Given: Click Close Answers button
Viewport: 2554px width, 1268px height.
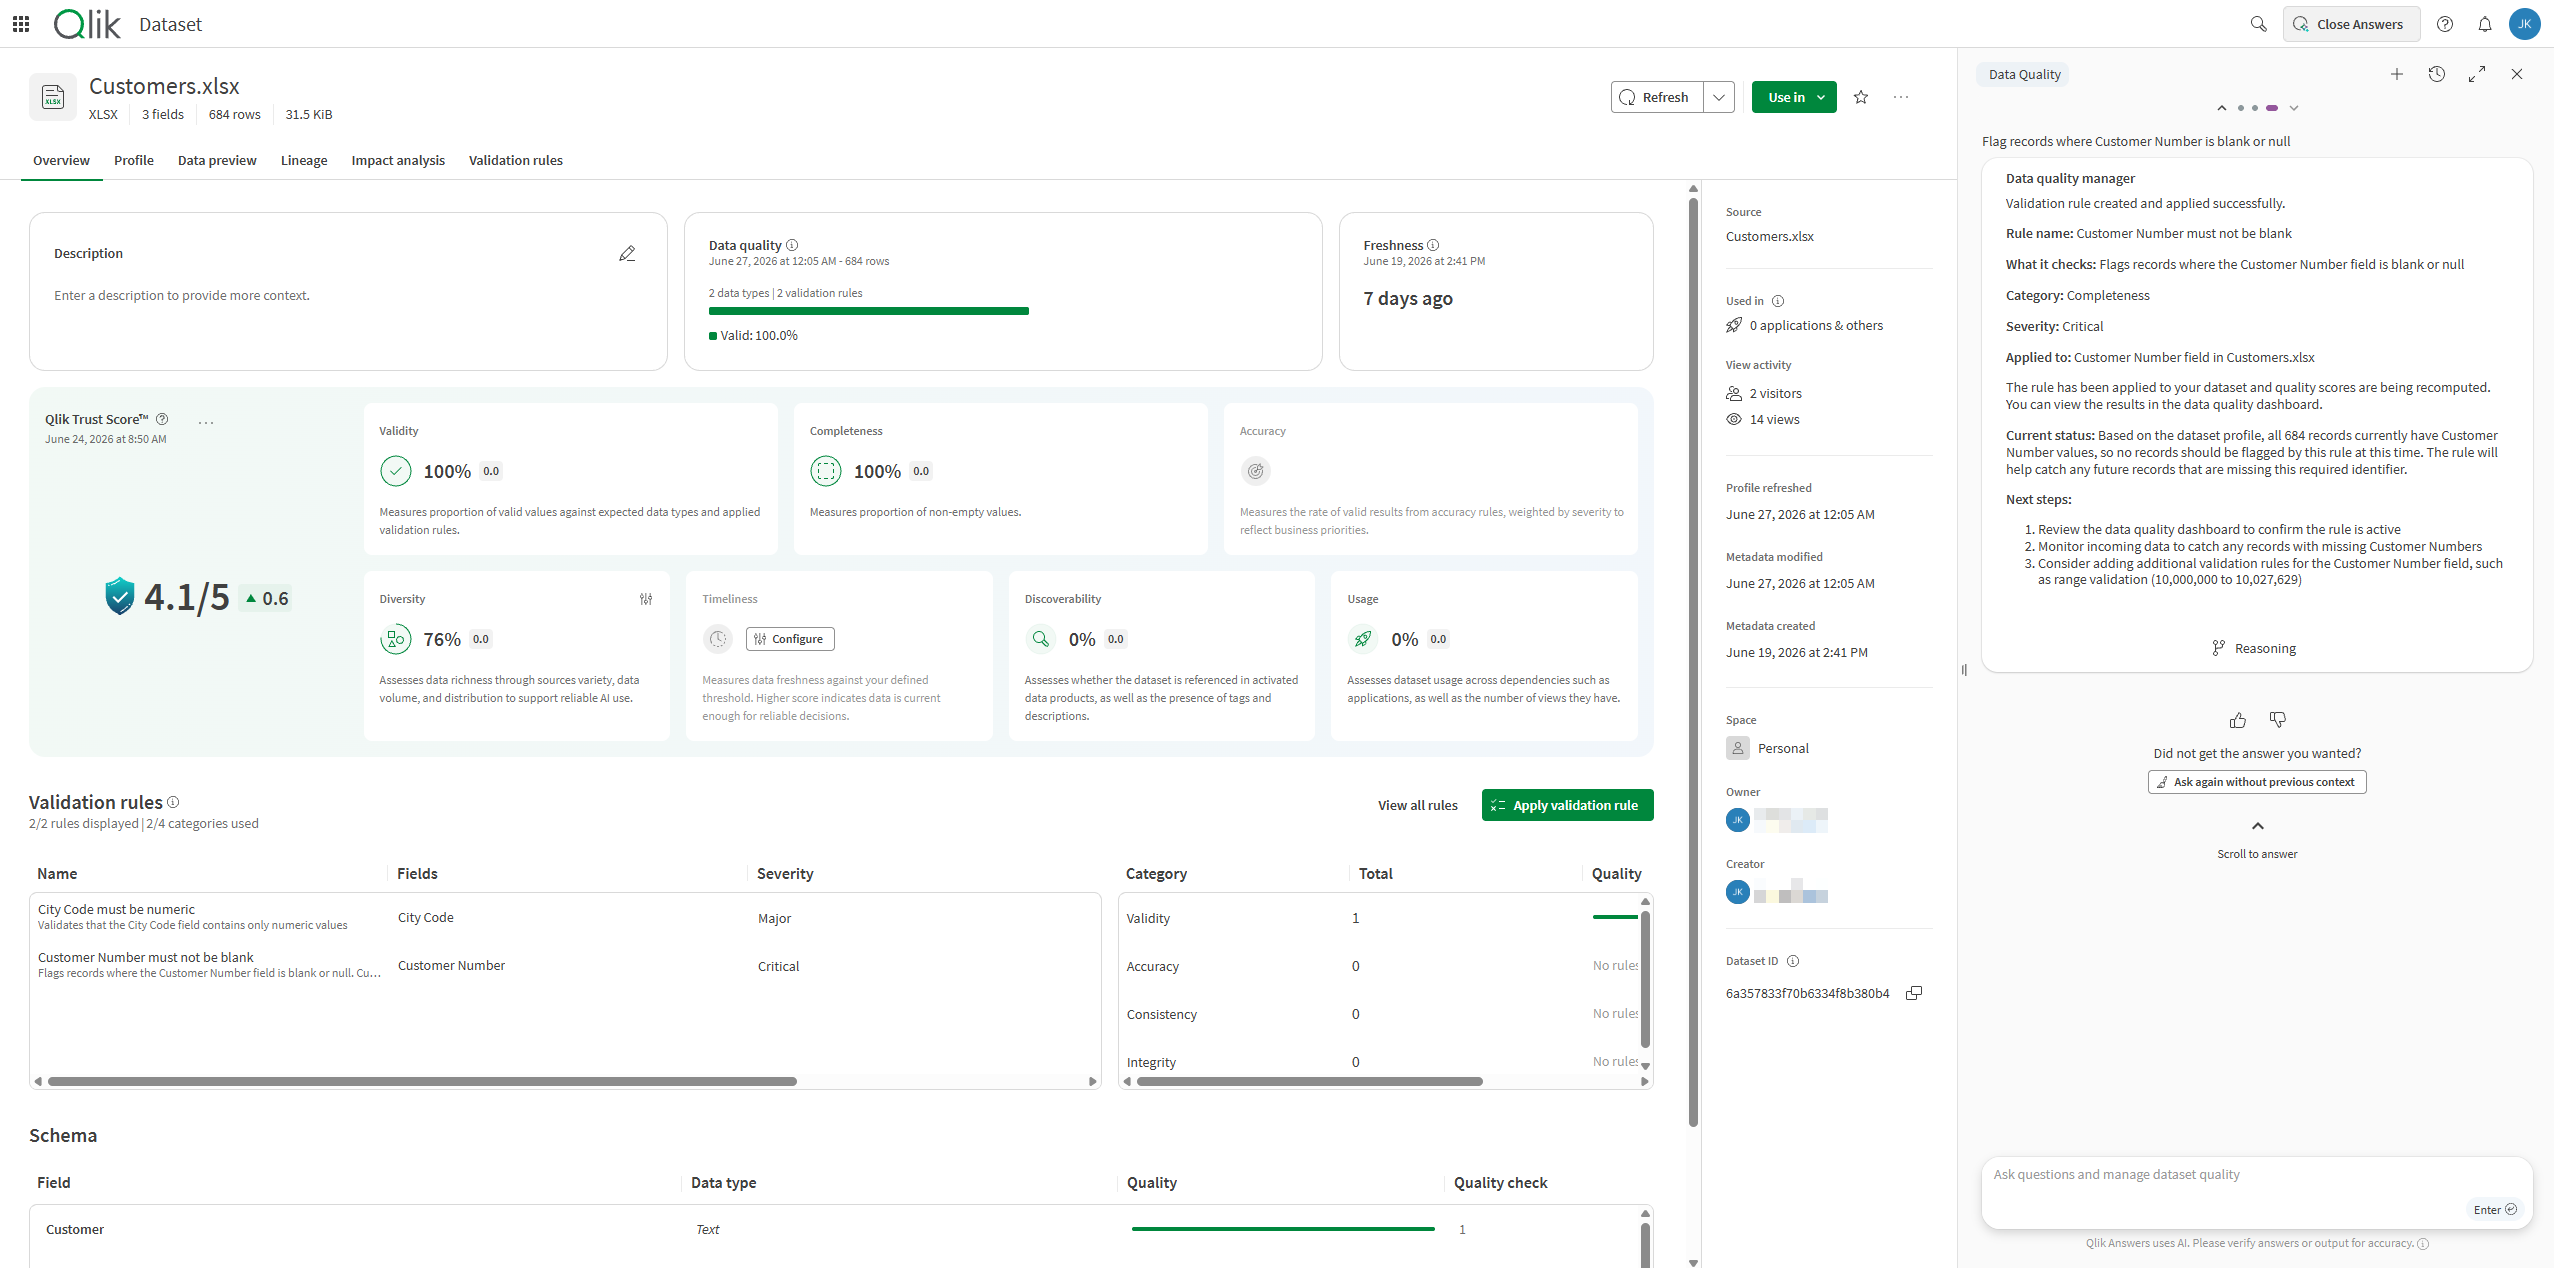Looking at the screenshot, I should tap(2351, 24).
